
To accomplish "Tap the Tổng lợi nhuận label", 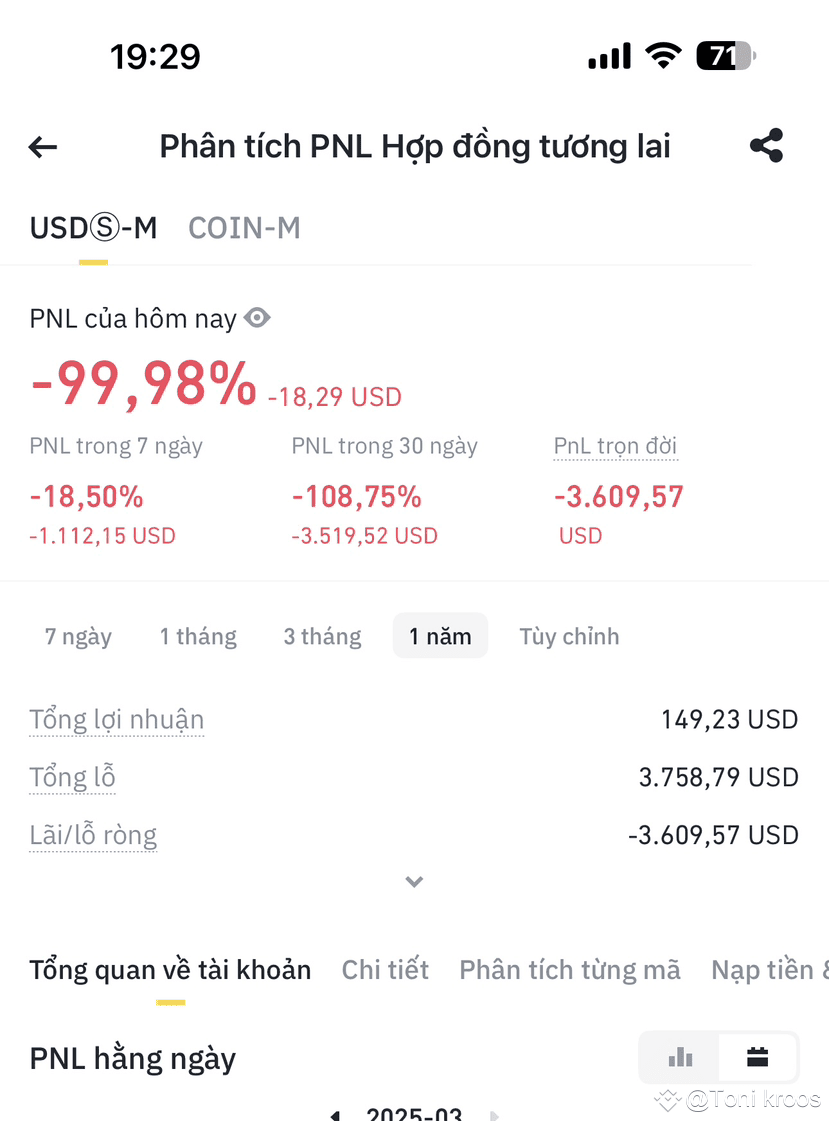I will point(116,719).
